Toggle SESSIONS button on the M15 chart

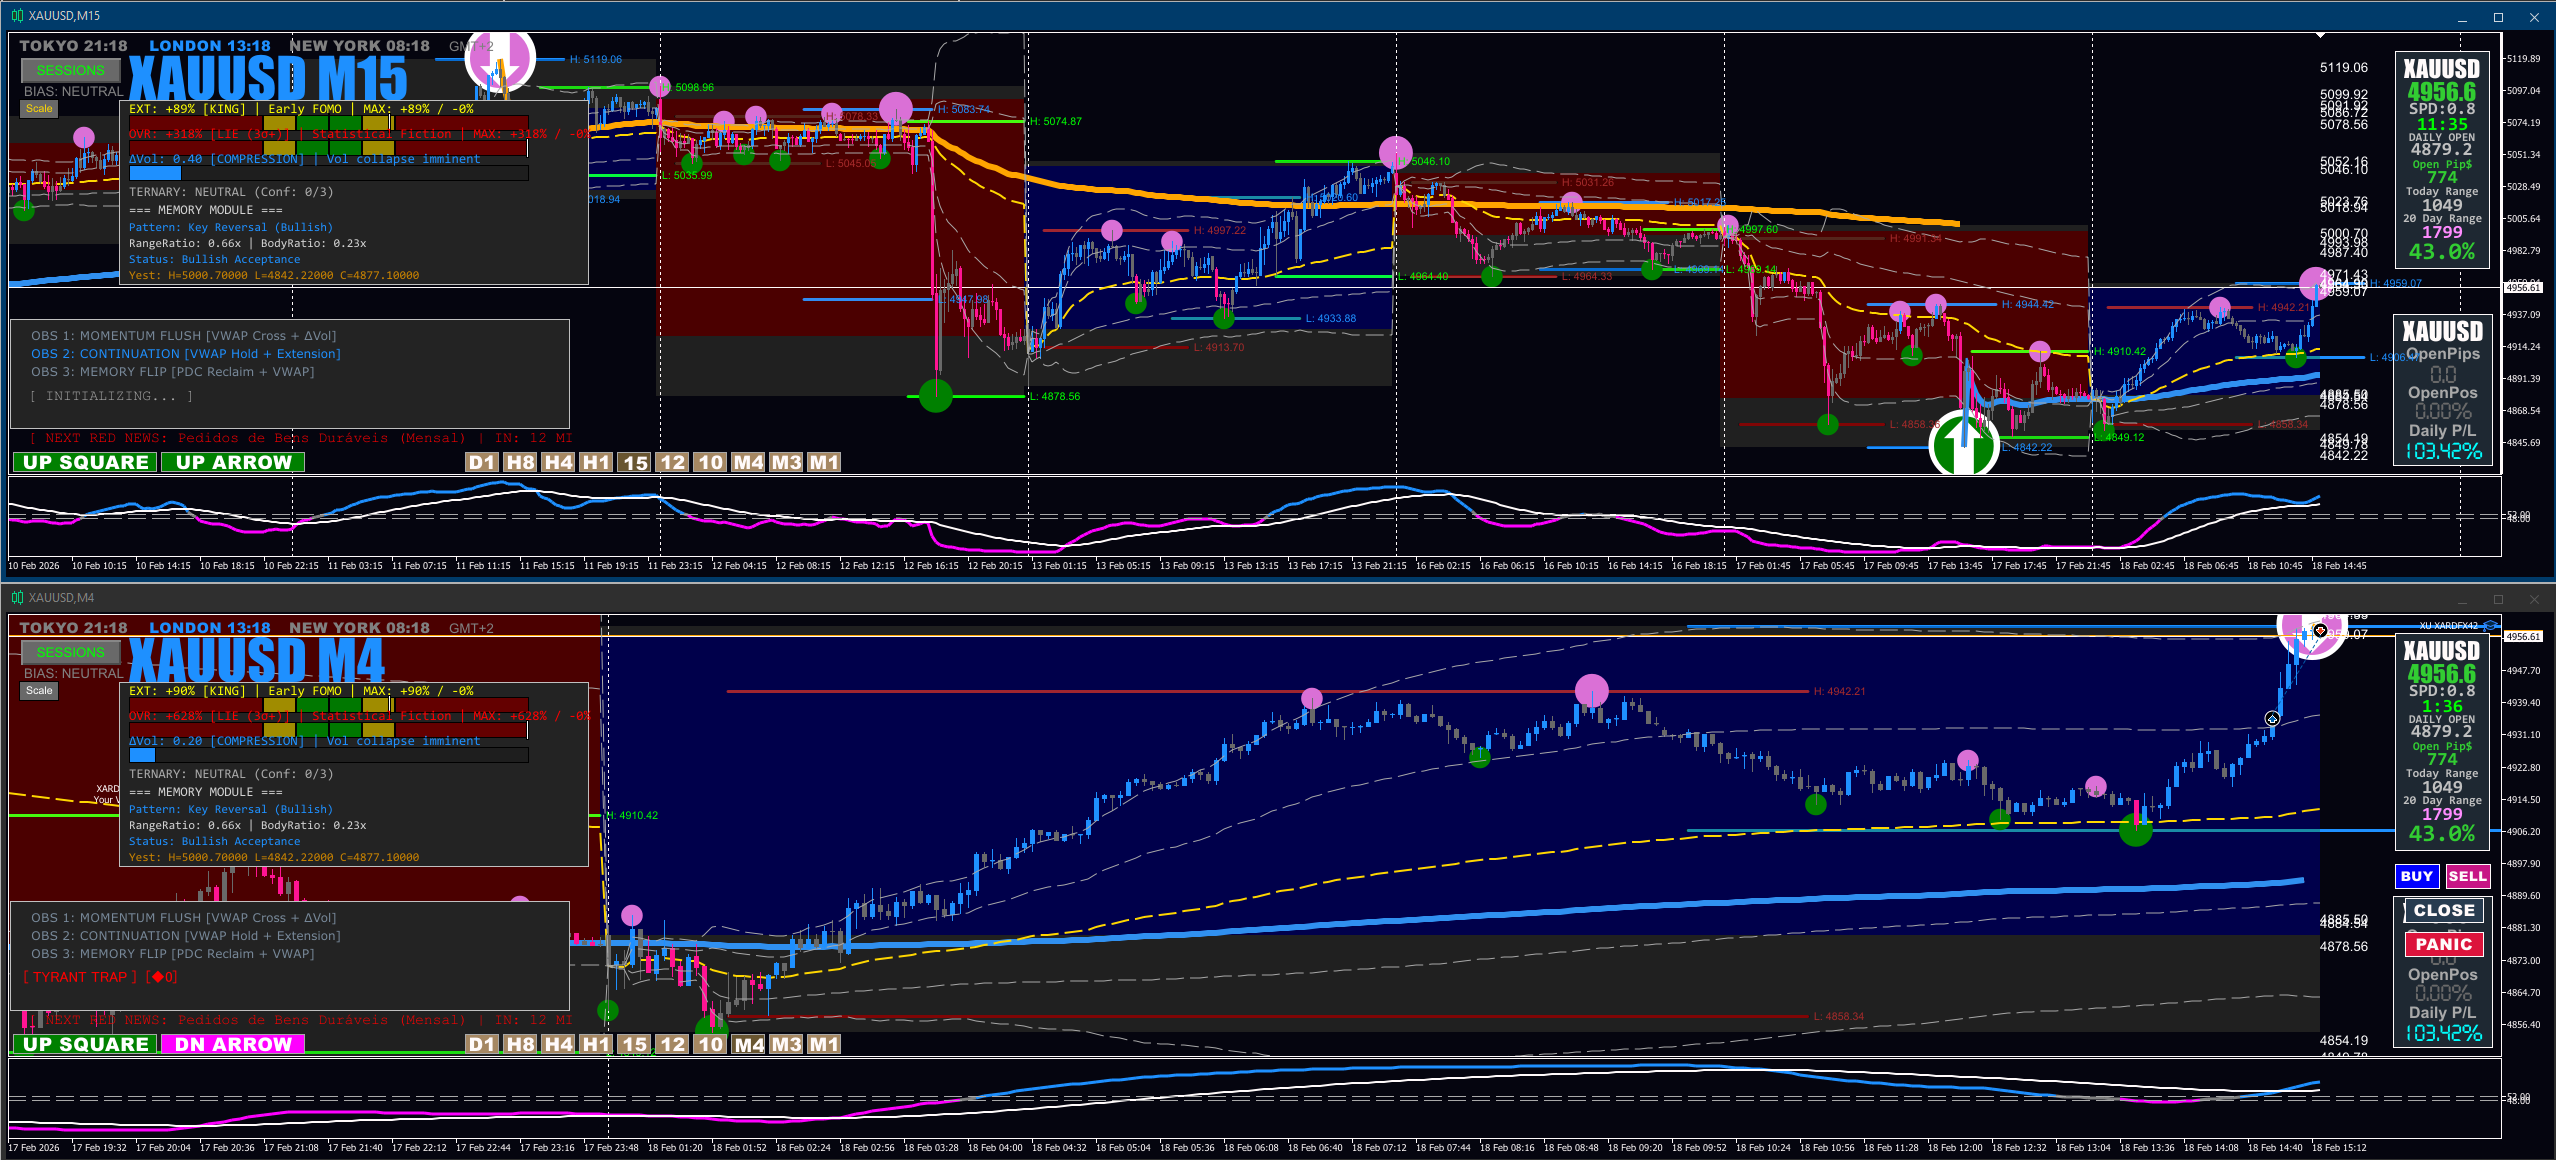(70, 70)
